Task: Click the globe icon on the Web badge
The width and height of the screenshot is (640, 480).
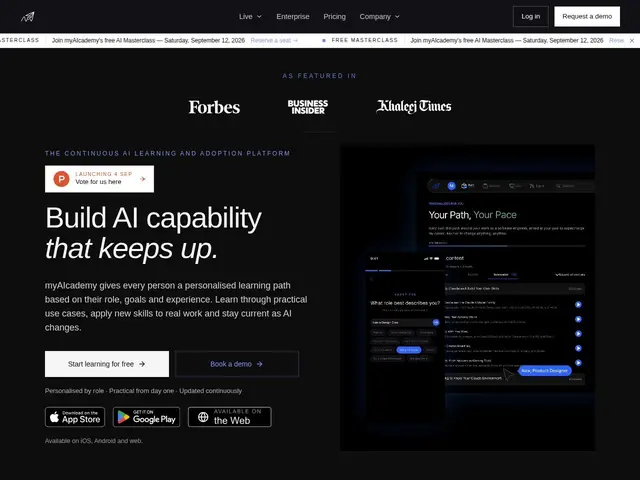Action: click(x=203, y=417)
